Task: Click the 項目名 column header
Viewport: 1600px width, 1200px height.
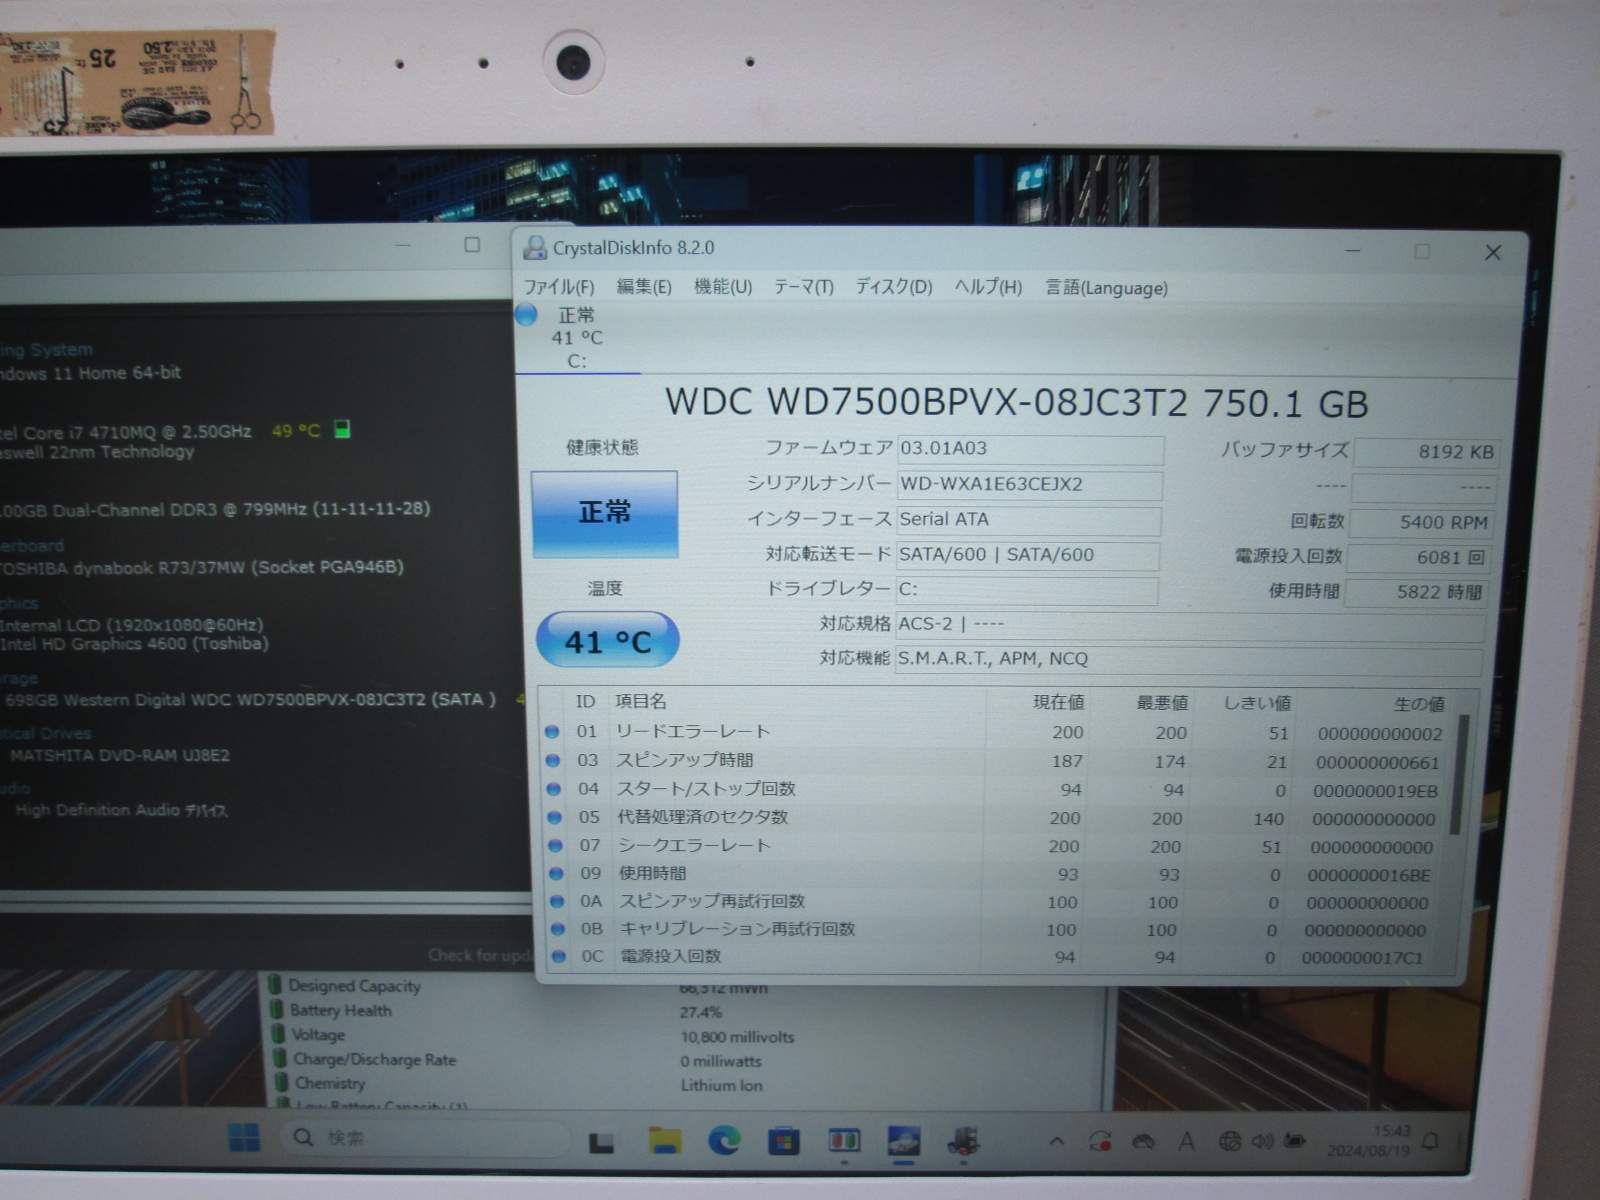Action: 641,702
